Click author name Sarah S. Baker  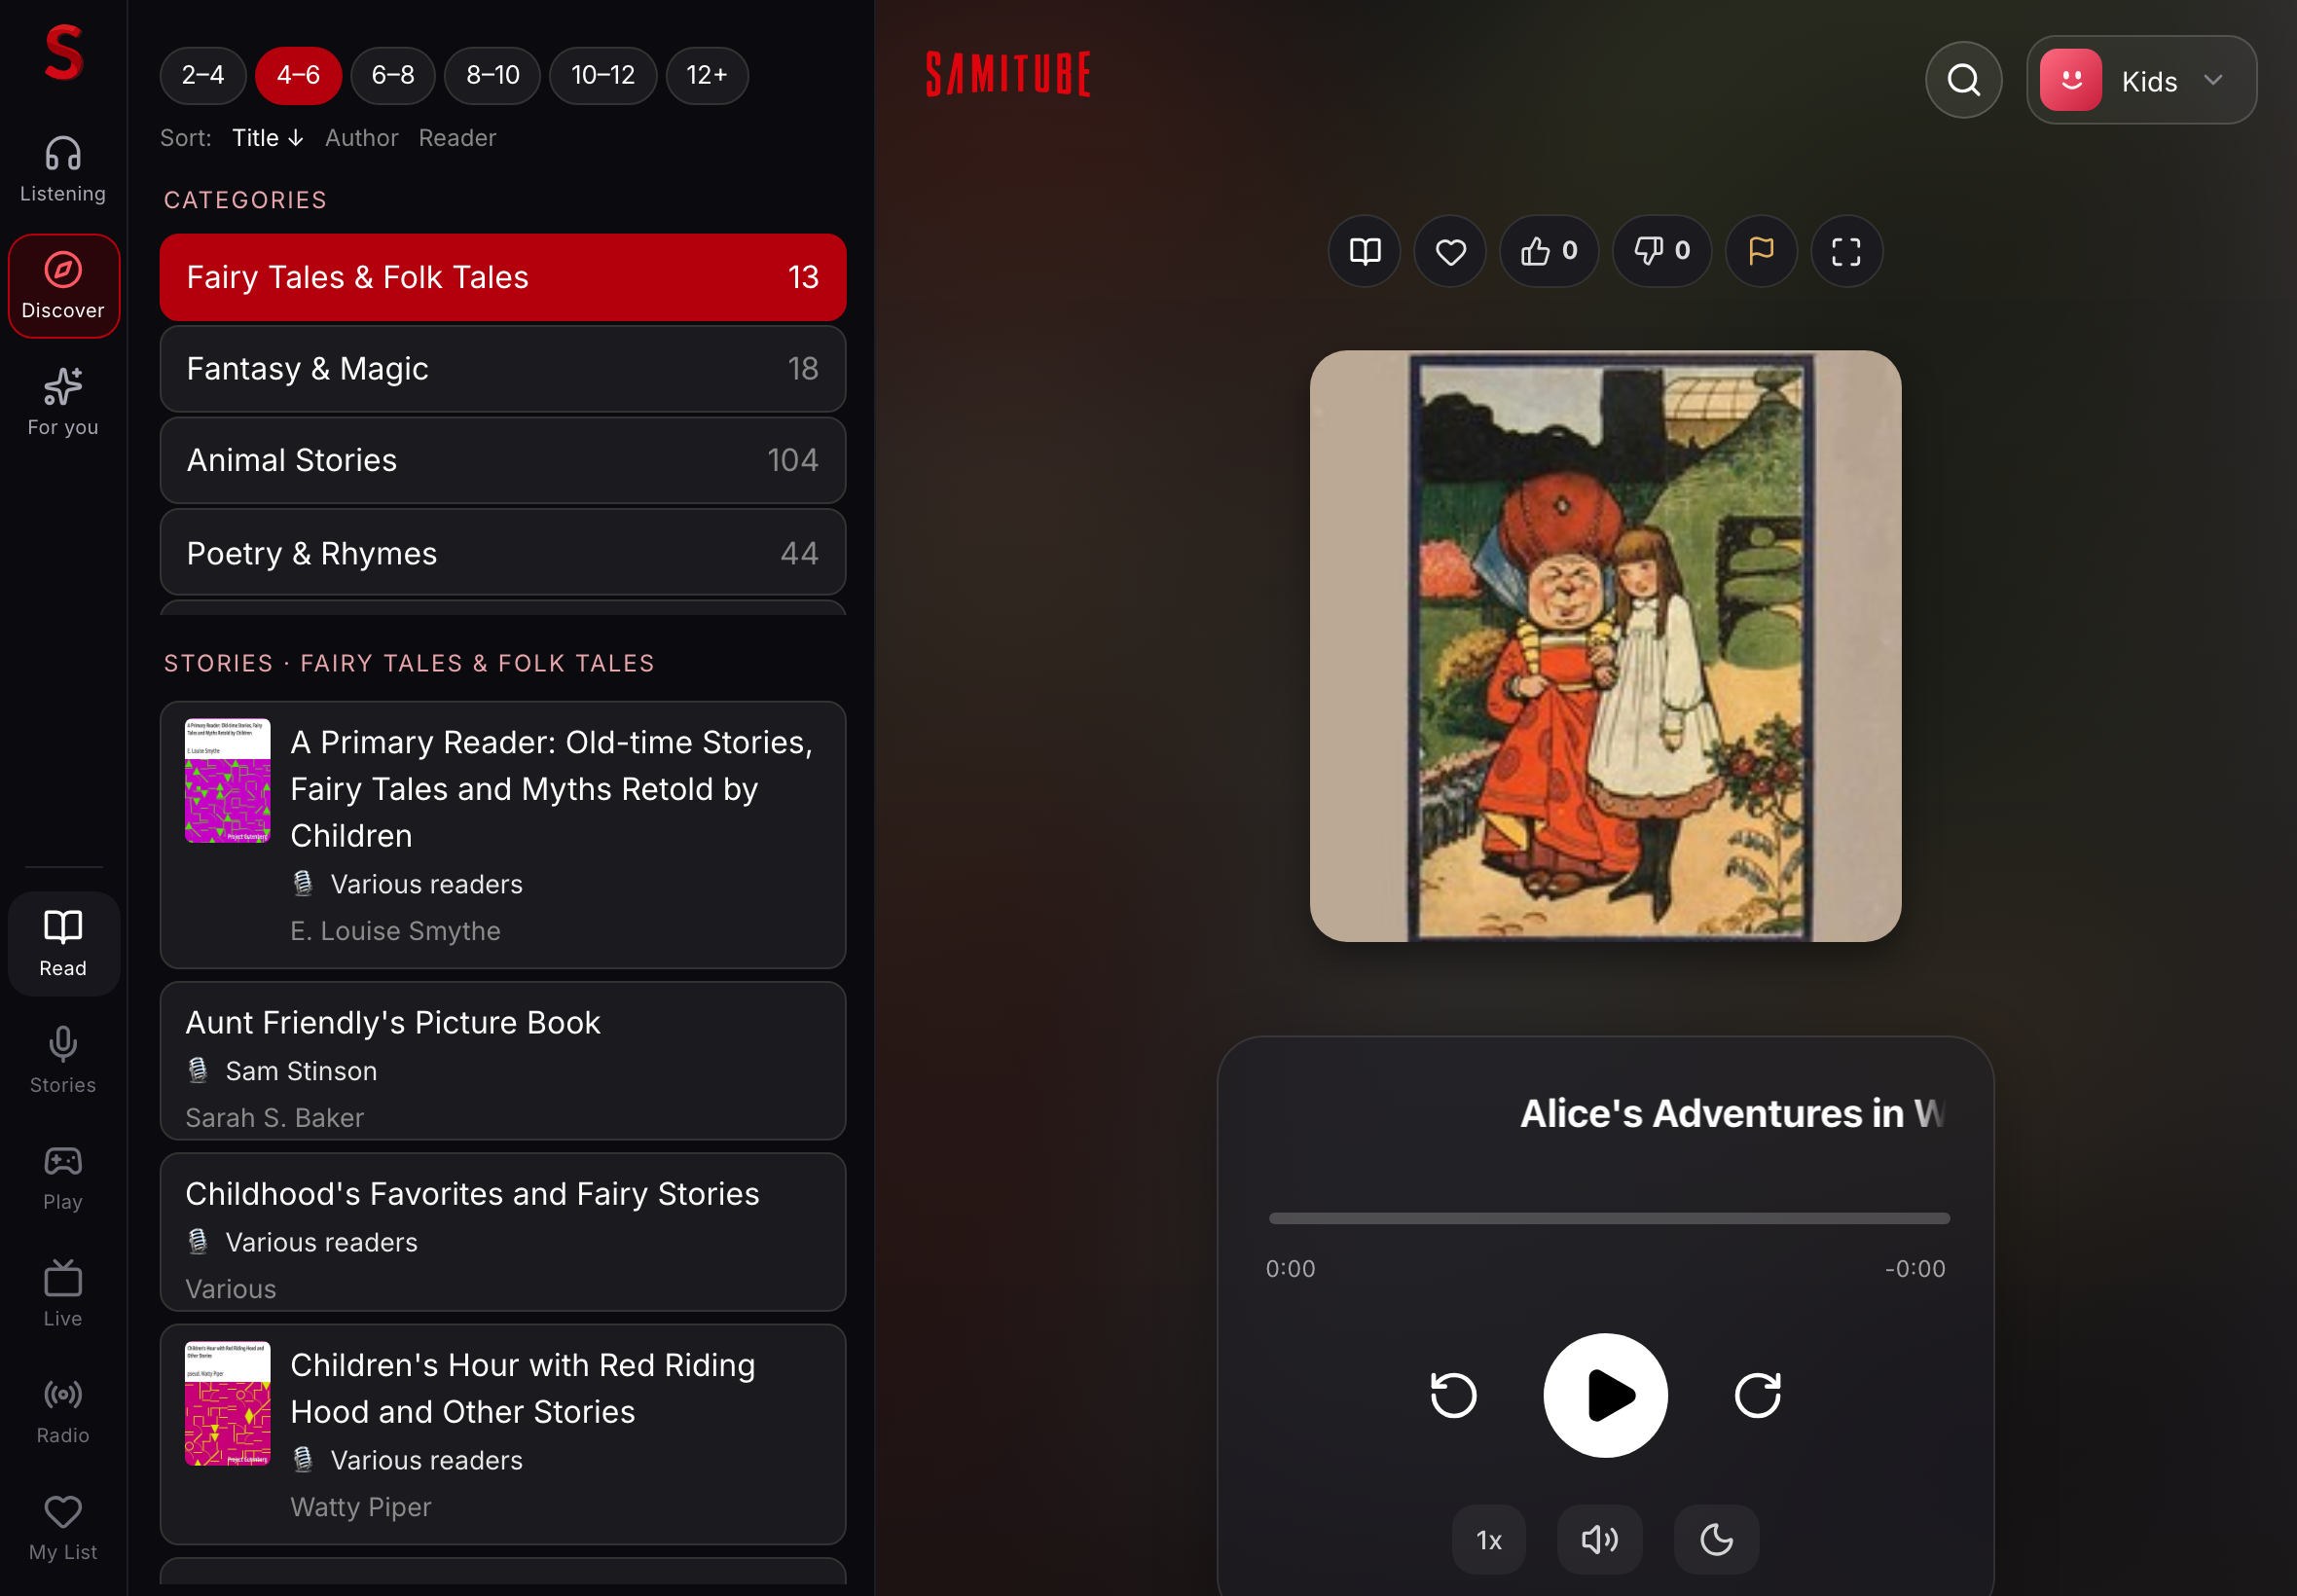pos(274,1118)
